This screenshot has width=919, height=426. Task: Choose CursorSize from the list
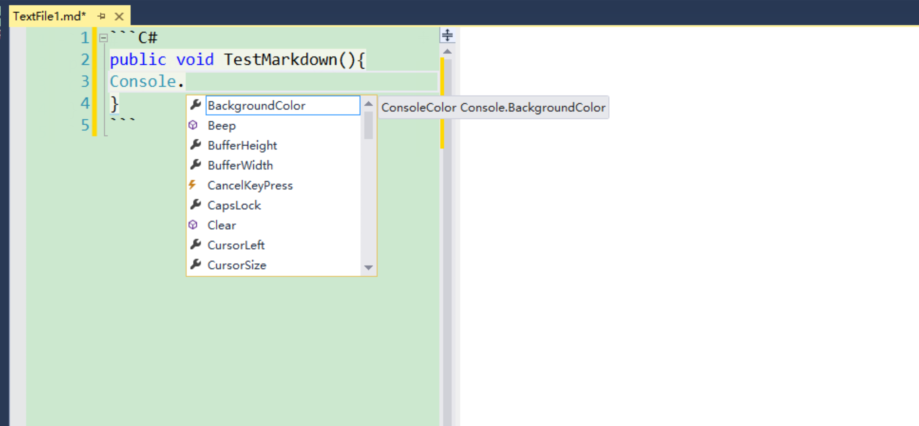273,265
